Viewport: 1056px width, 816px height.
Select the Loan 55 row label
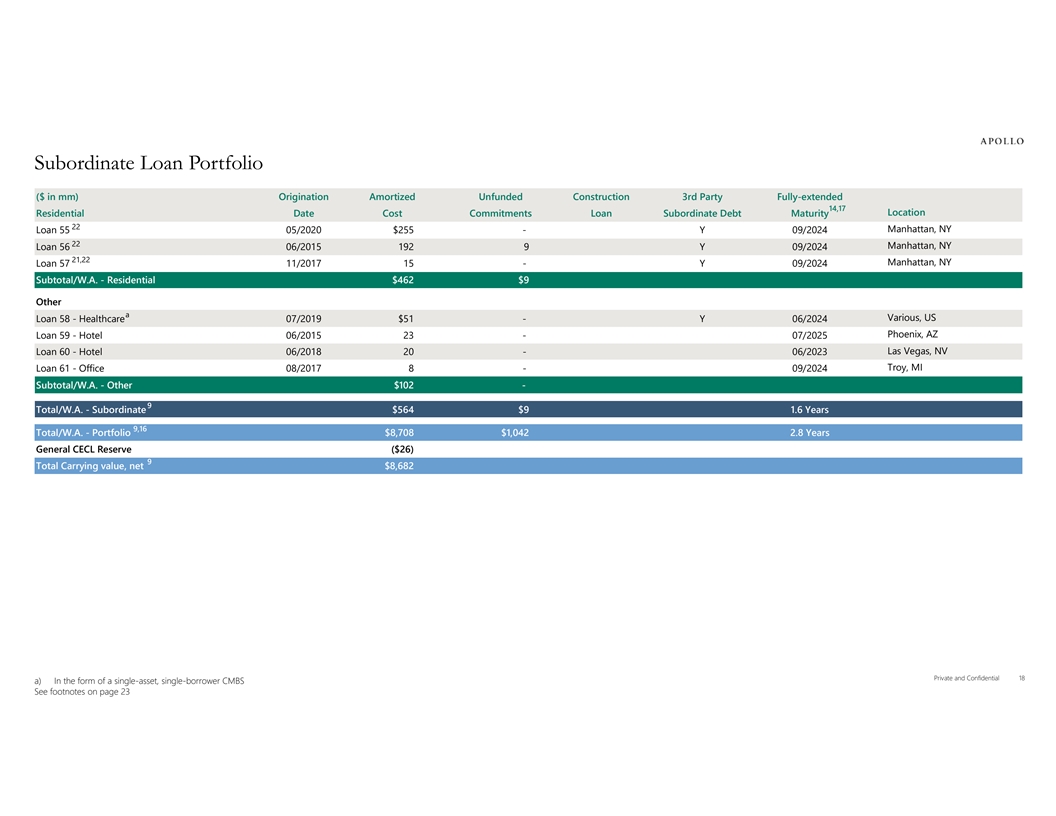pyautogui.click(x=58, y=230)
